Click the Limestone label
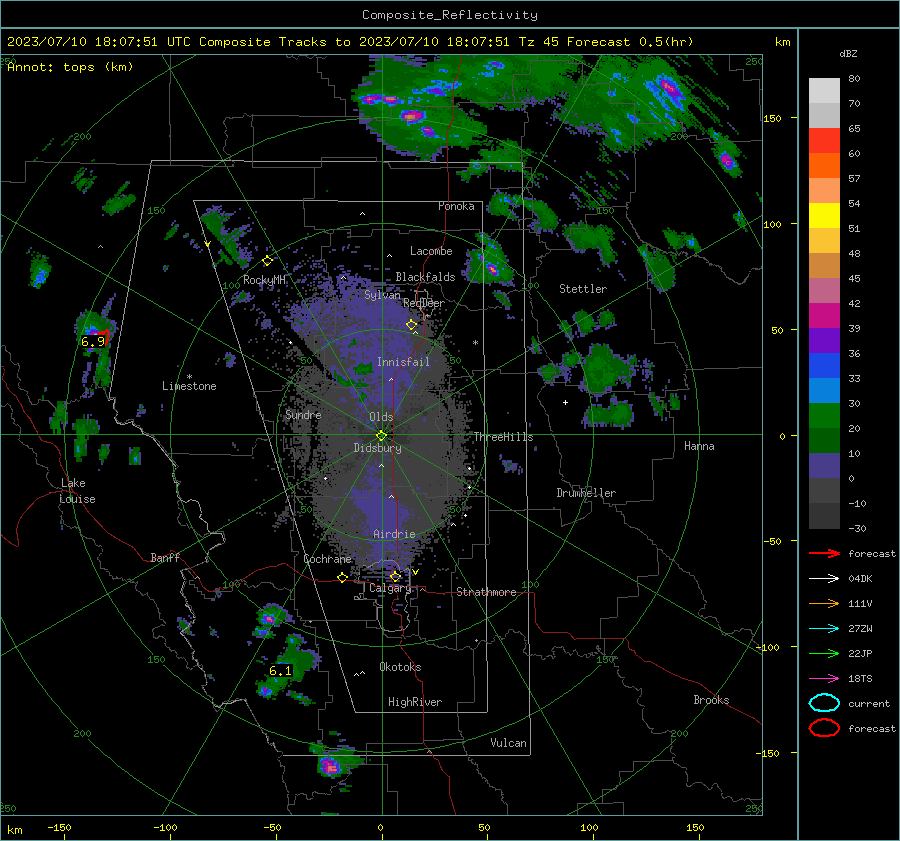 point(189,386)
